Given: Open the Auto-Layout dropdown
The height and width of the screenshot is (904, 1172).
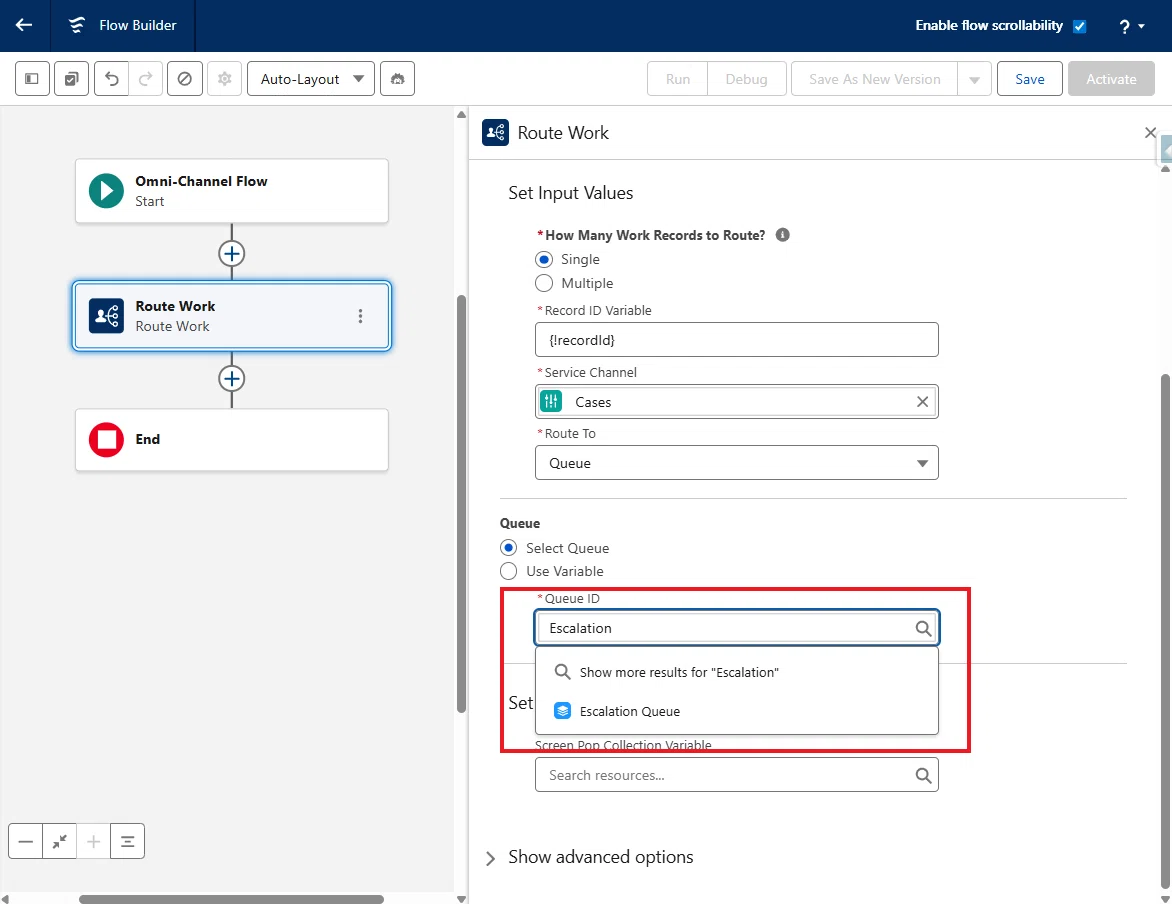Looking at the screenshot, I should 311,79.
